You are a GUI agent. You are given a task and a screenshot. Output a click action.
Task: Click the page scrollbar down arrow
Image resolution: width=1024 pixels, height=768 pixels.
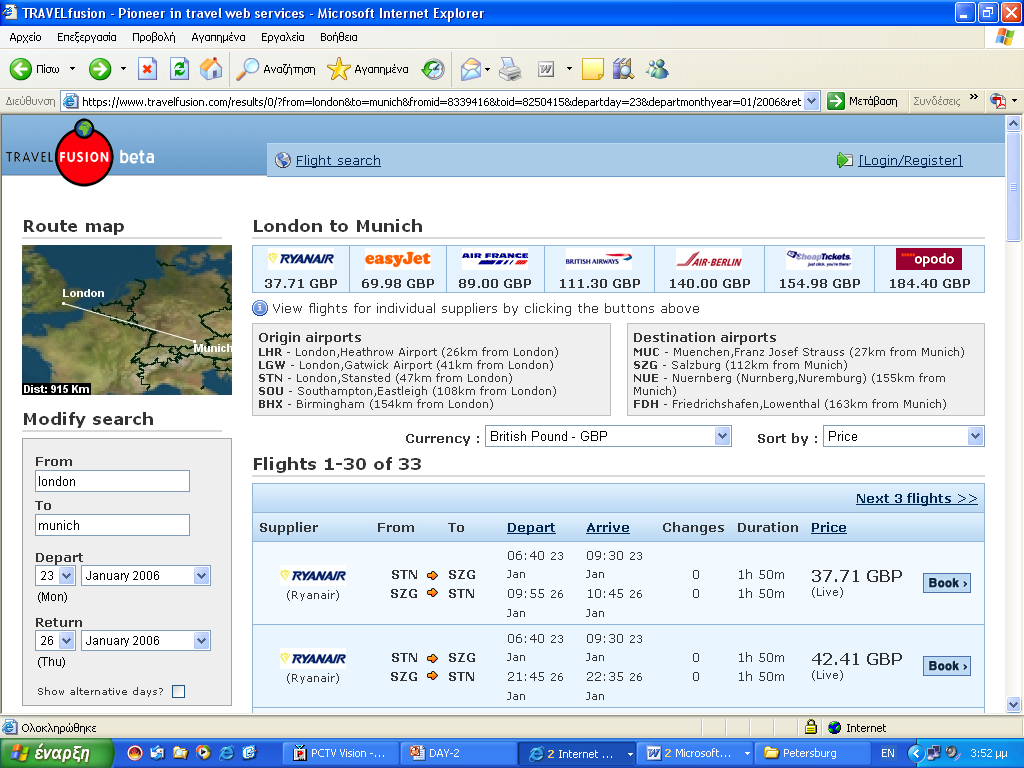[x=1013, y=705]
